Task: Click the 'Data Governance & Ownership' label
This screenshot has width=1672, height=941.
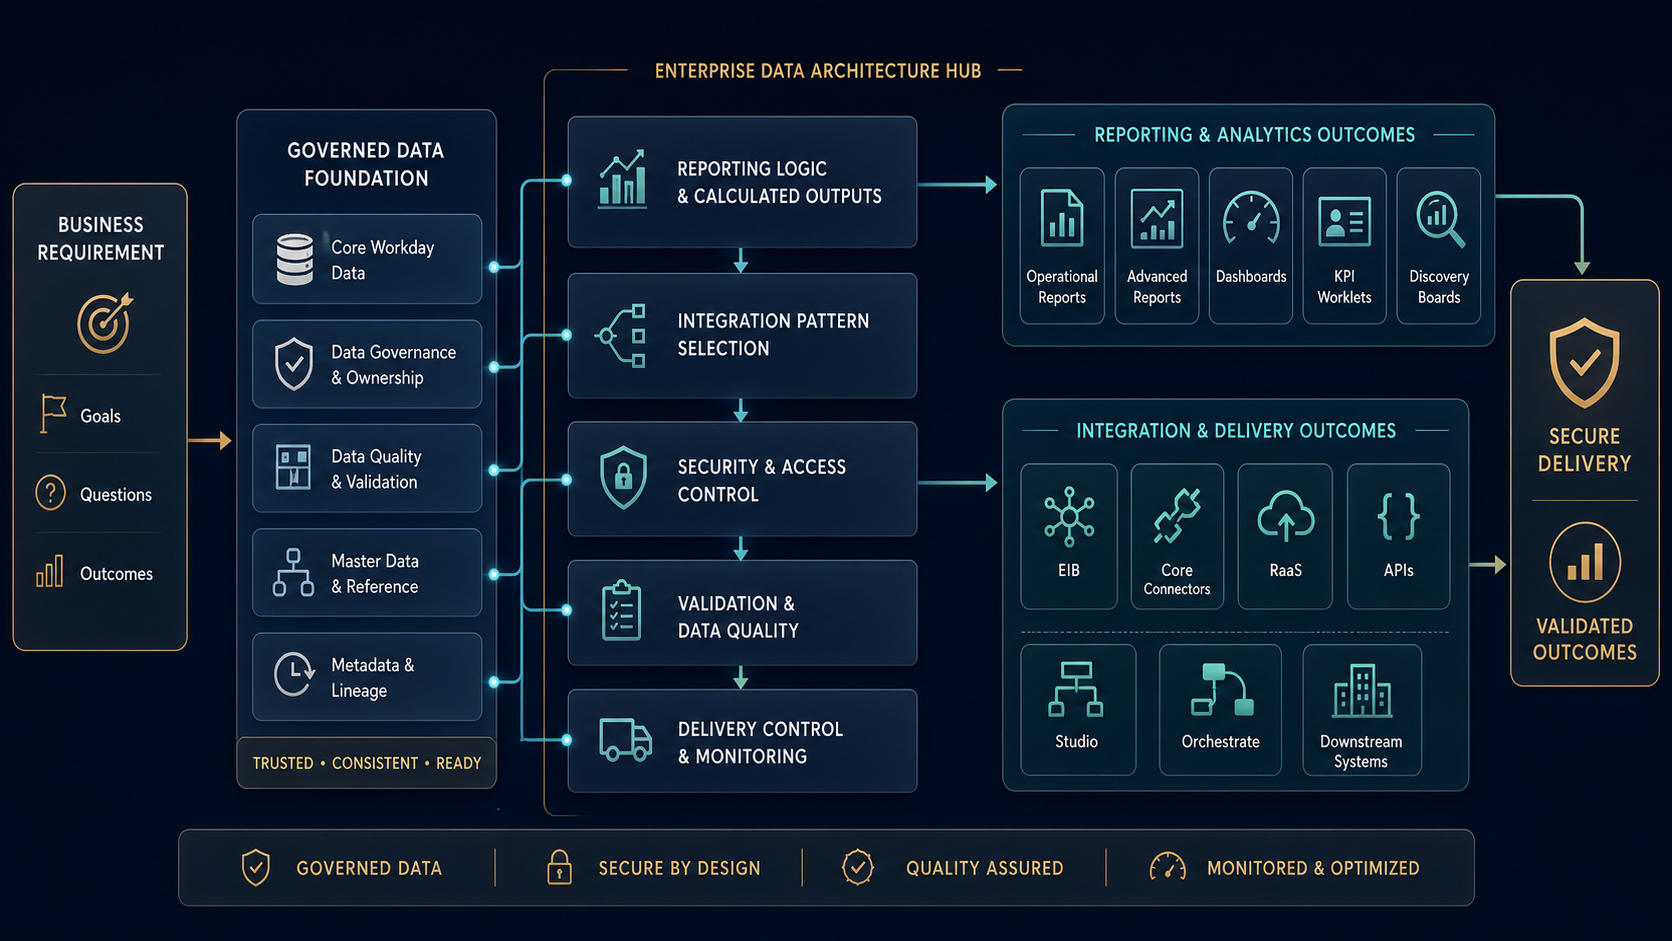Action: (x=393, y=365)
